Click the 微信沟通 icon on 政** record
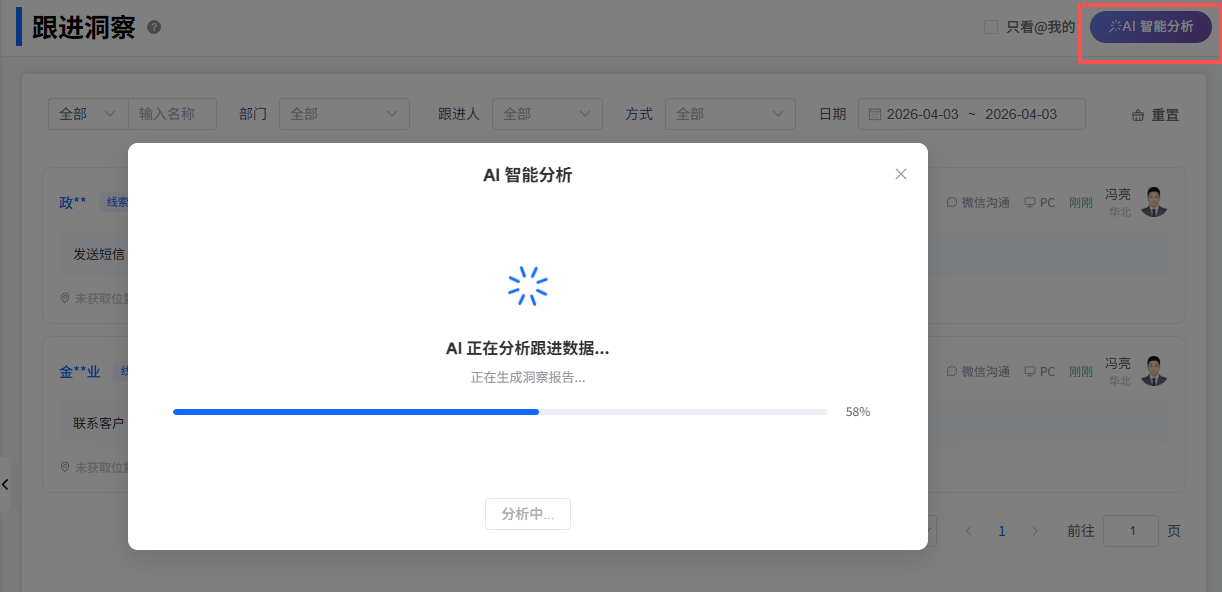This screenshot has width=1222, height=592. click(952, 202)
